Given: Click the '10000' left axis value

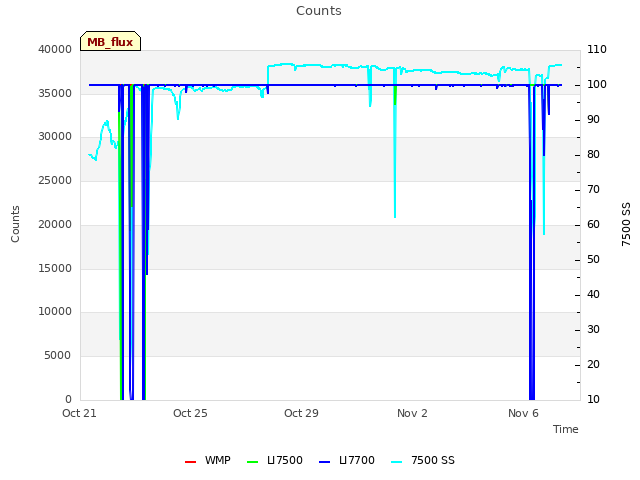Looking at the screenshot, I should click(55, 312).
